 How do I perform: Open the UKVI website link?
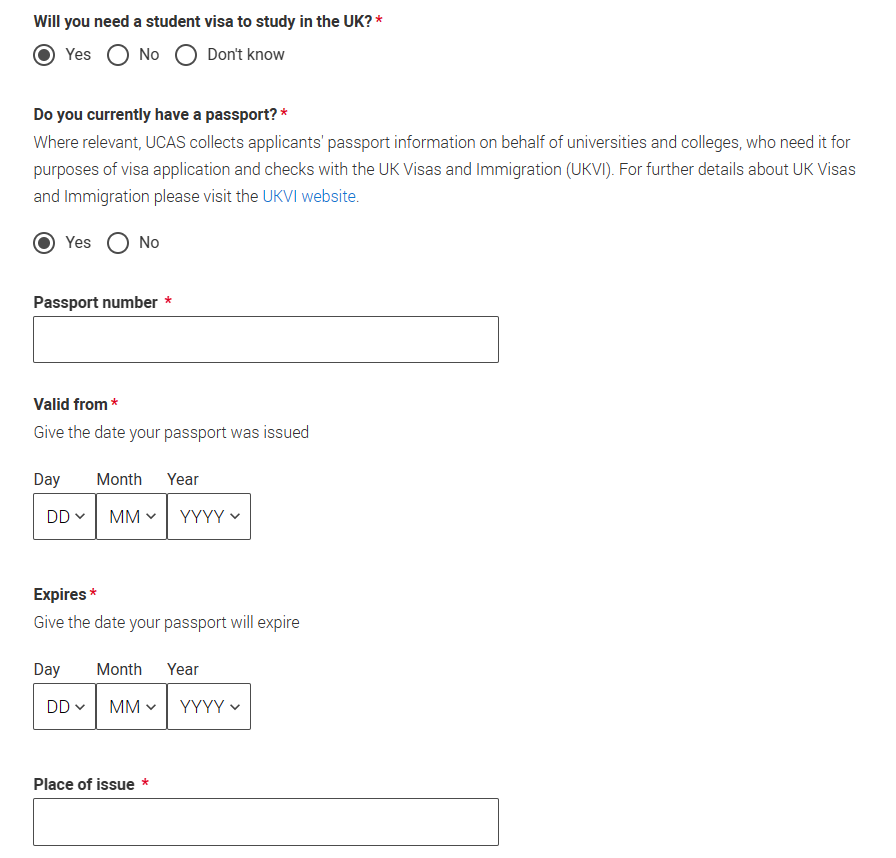(309, 197)
